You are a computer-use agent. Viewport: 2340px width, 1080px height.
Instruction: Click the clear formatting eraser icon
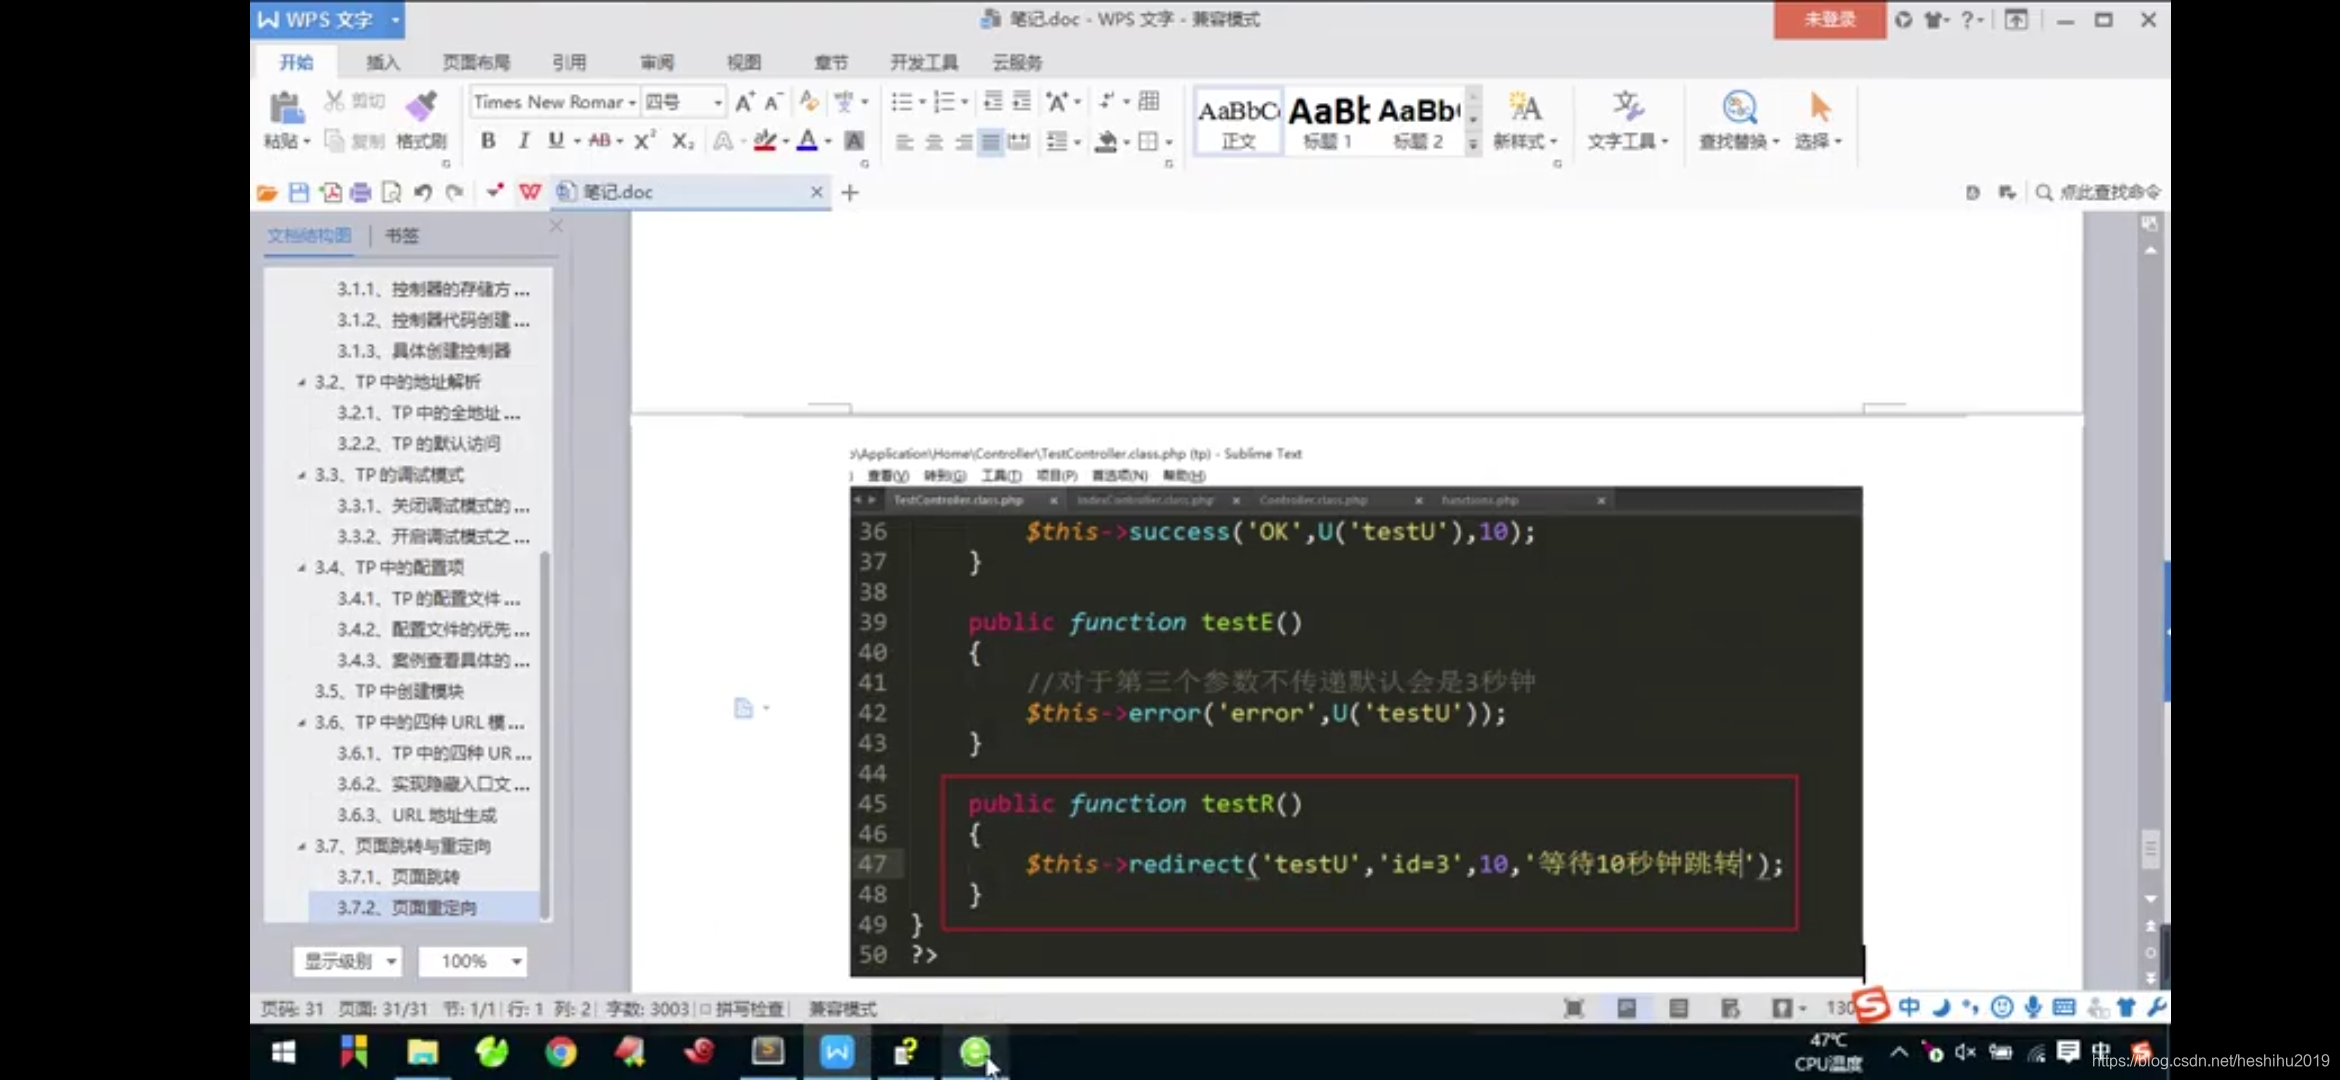click(x=809, y=102)
